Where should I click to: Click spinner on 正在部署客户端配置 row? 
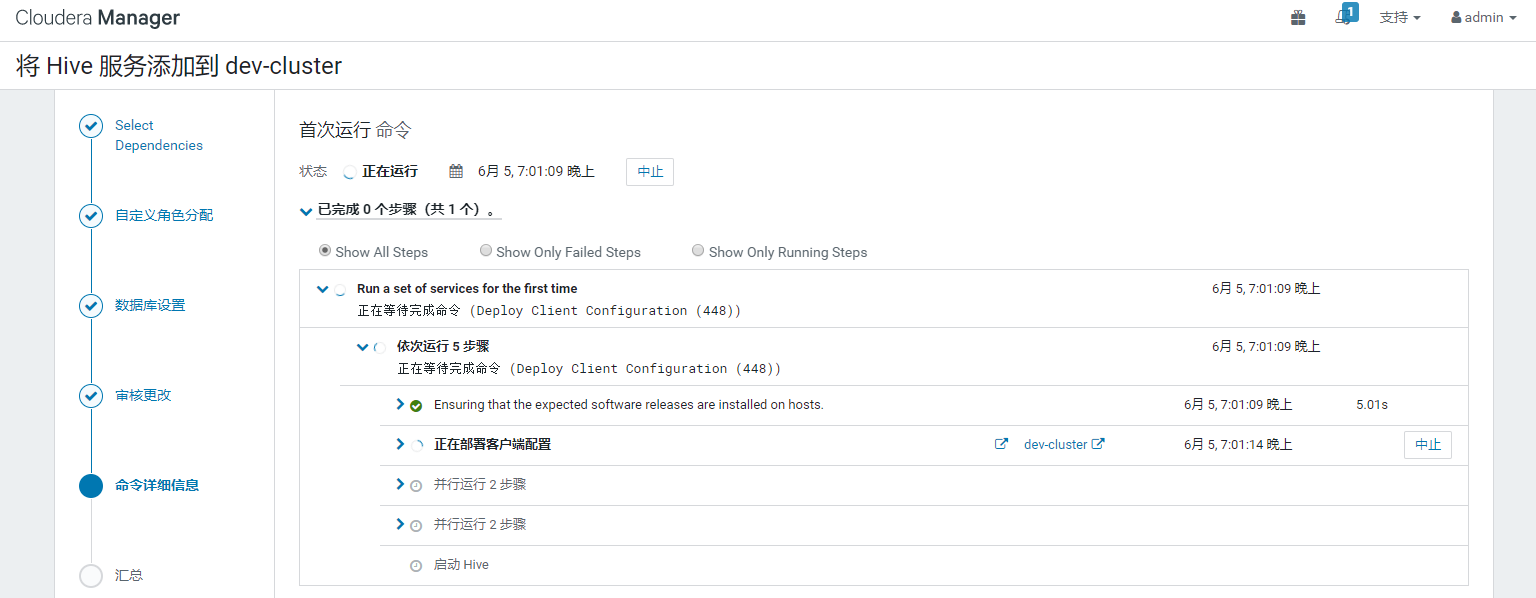point(417,445)
